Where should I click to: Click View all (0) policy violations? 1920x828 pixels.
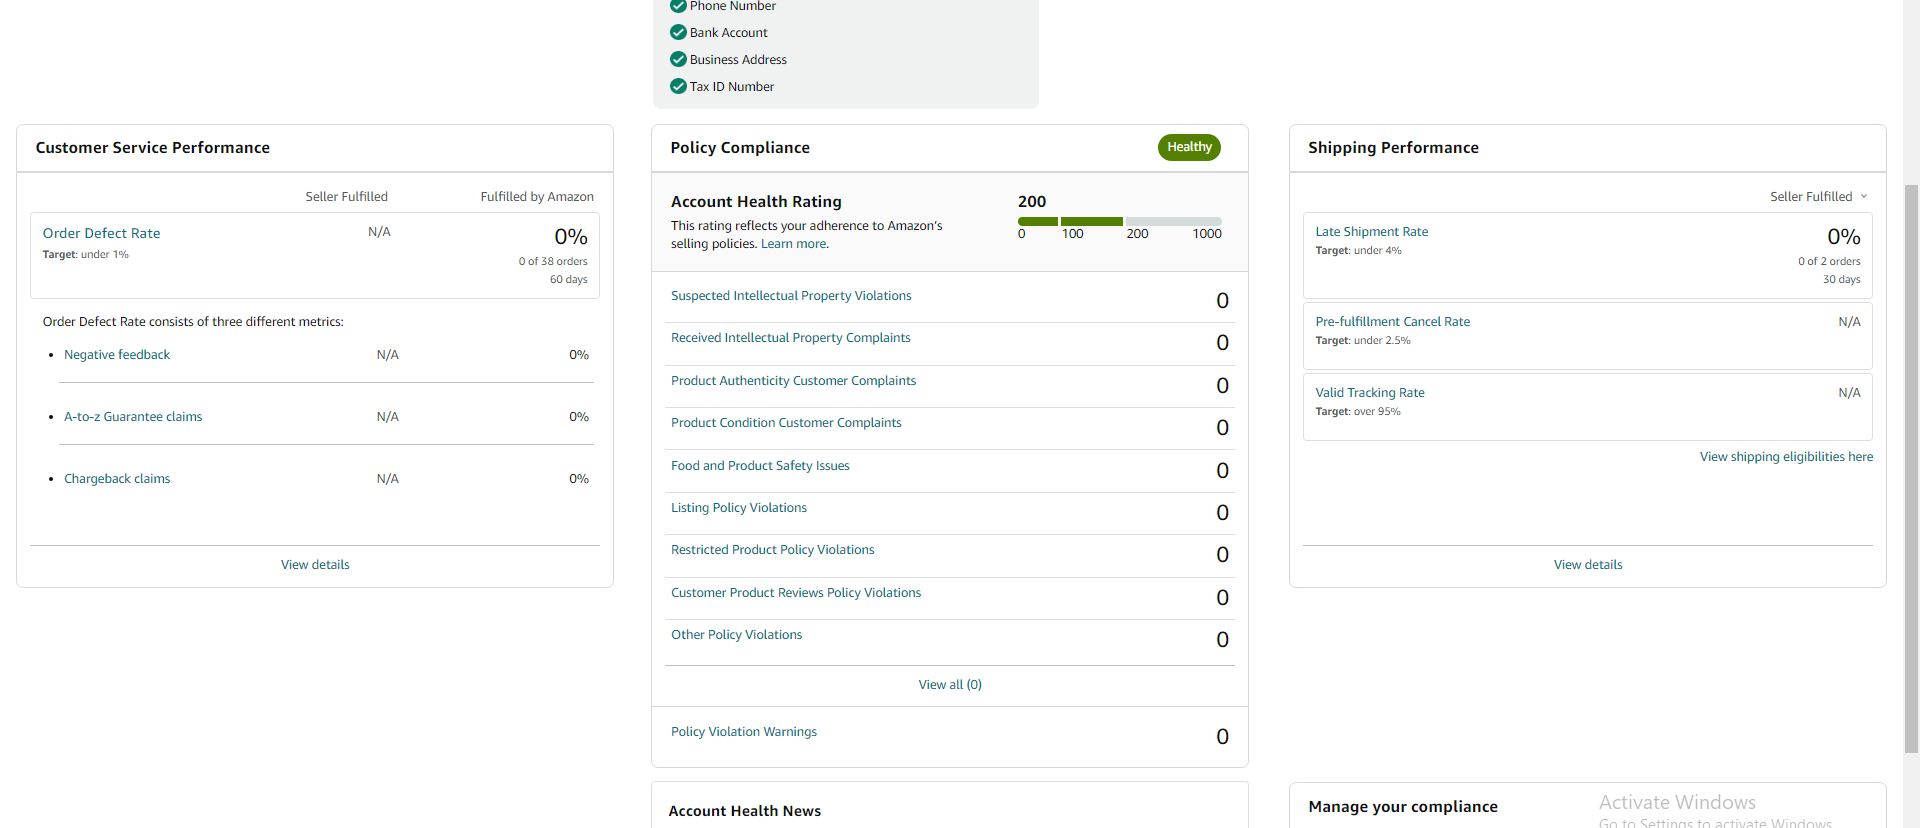950,685
